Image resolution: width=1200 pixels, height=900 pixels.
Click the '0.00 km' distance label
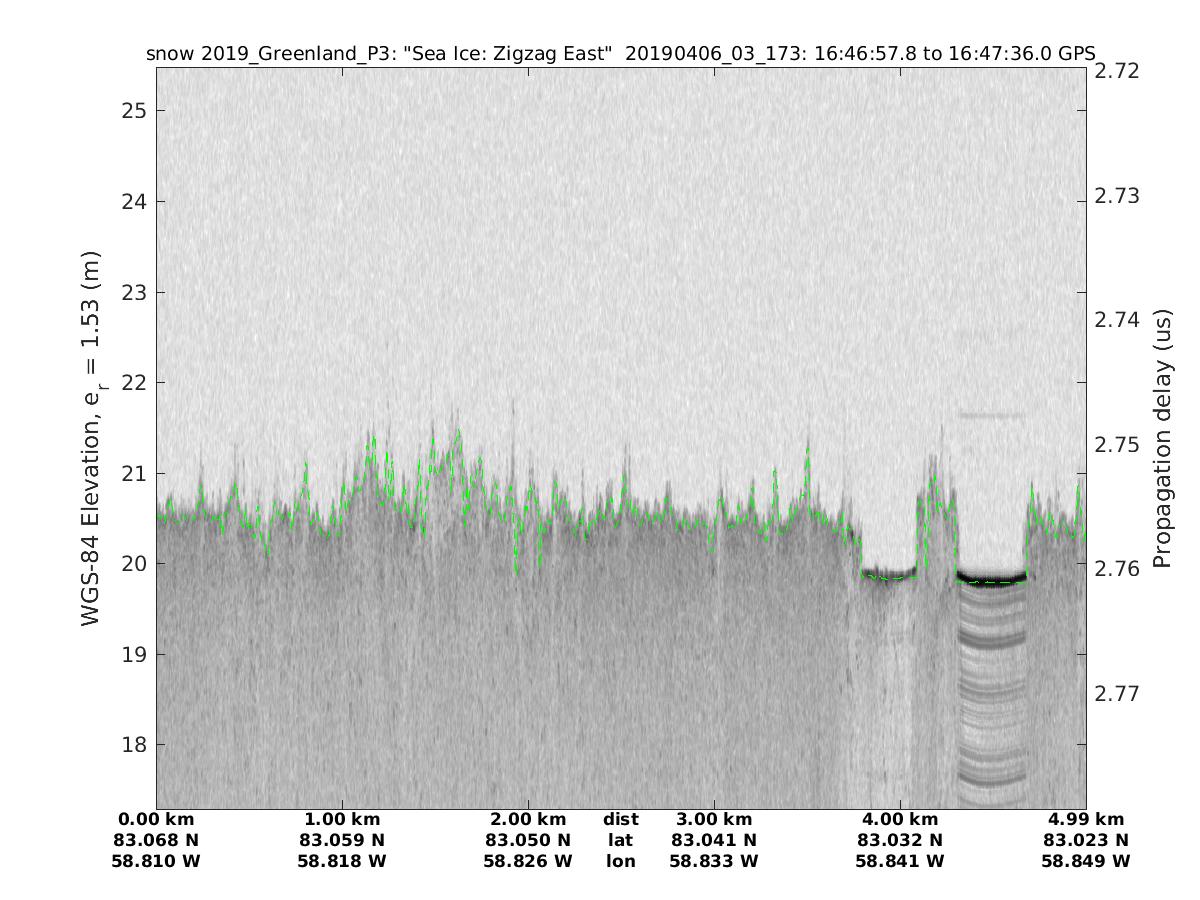click(157, 819)
